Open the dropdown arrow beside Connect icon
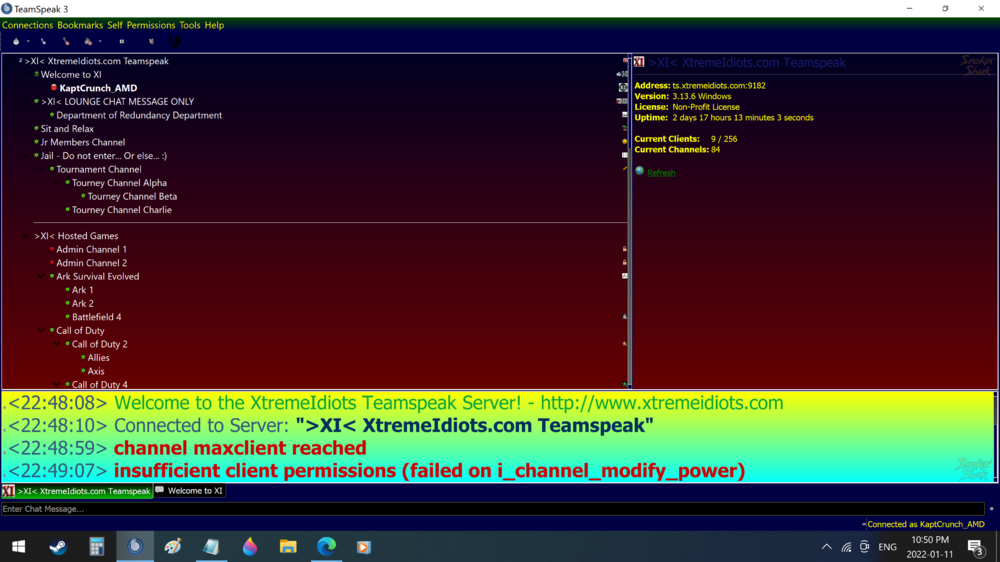1000x562 pixels. click(28, 42)
